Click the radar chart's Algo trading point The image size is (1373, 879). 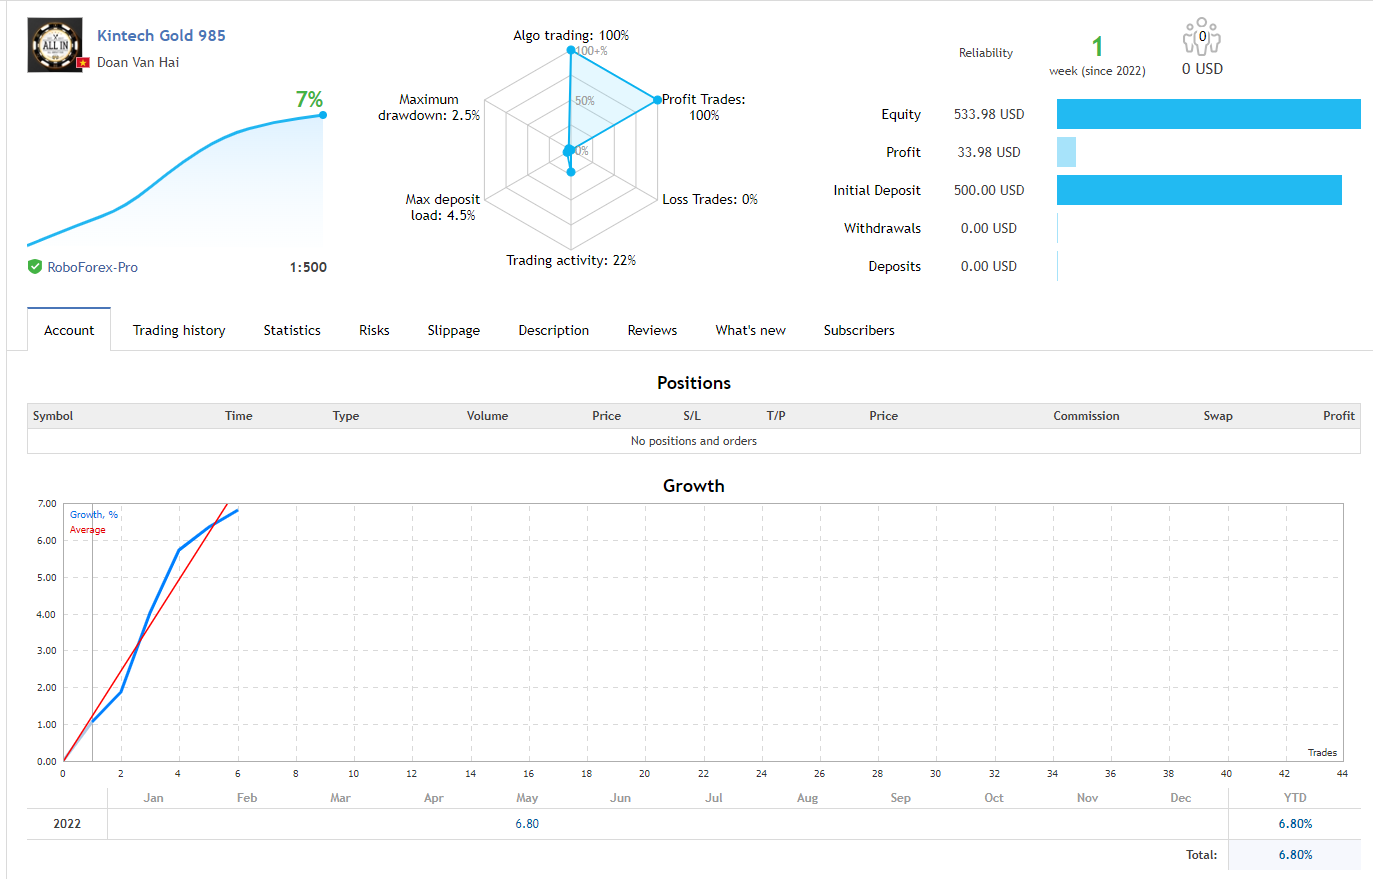point(571,50)
